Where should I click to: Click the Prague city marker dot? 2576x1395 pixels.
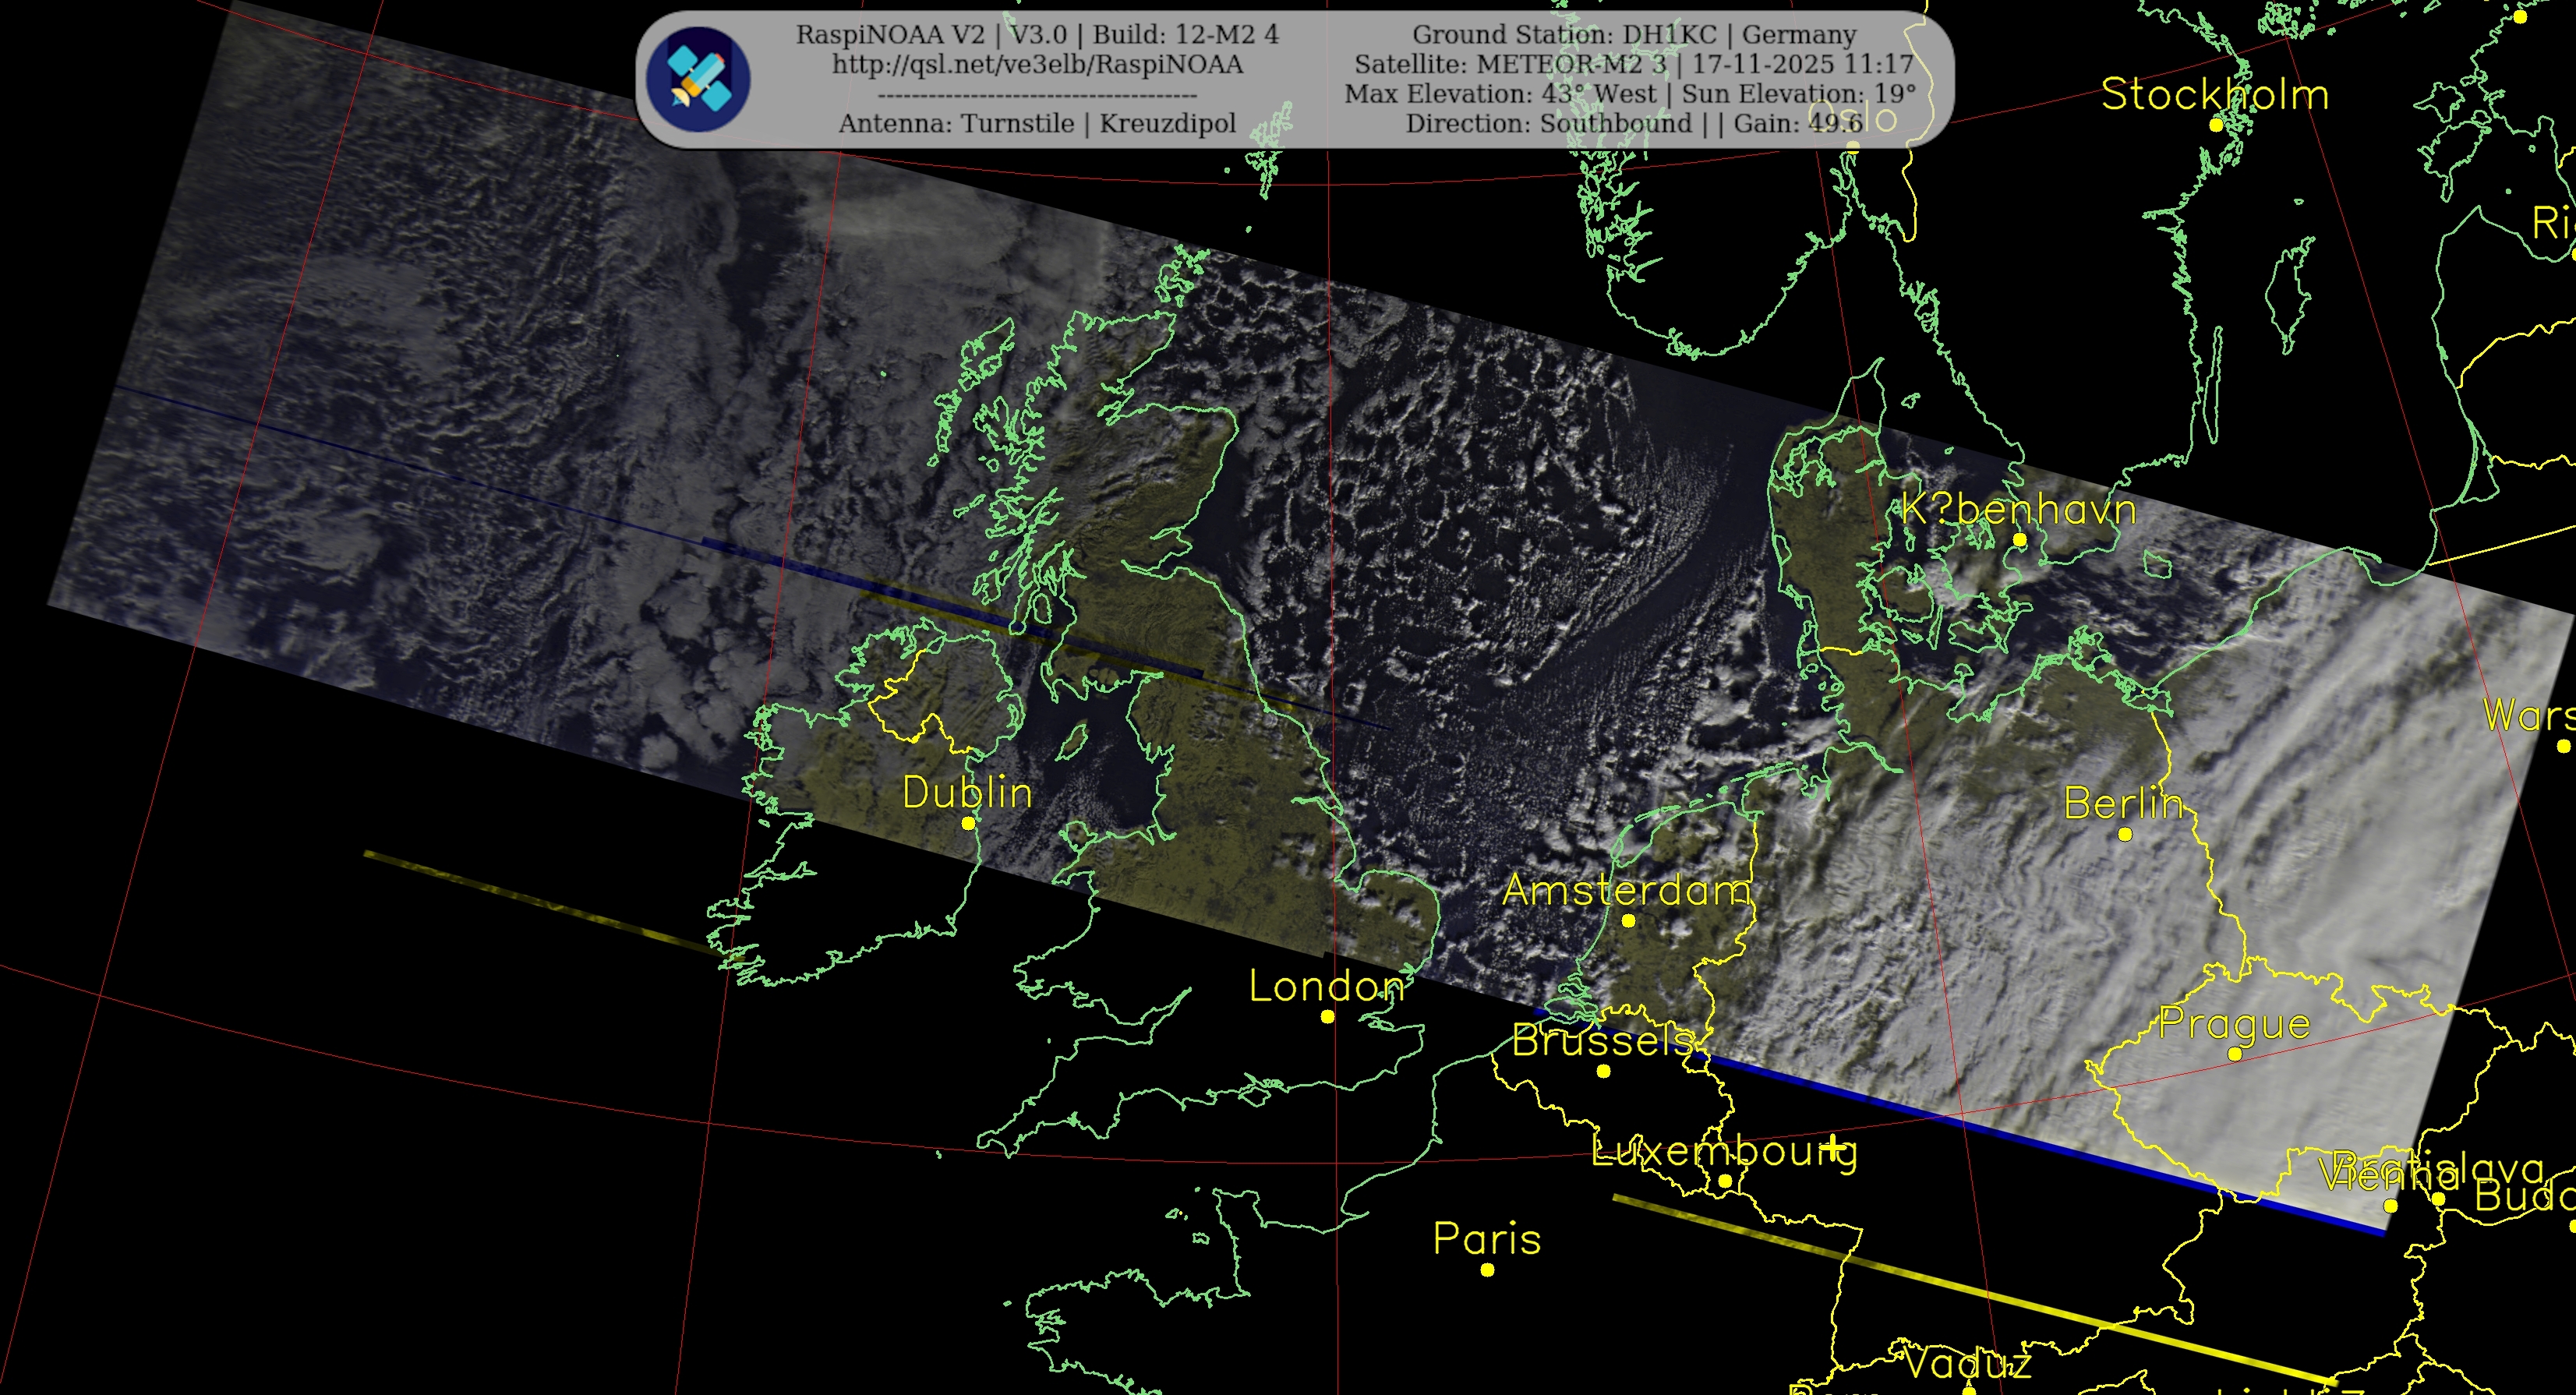2235,1054
